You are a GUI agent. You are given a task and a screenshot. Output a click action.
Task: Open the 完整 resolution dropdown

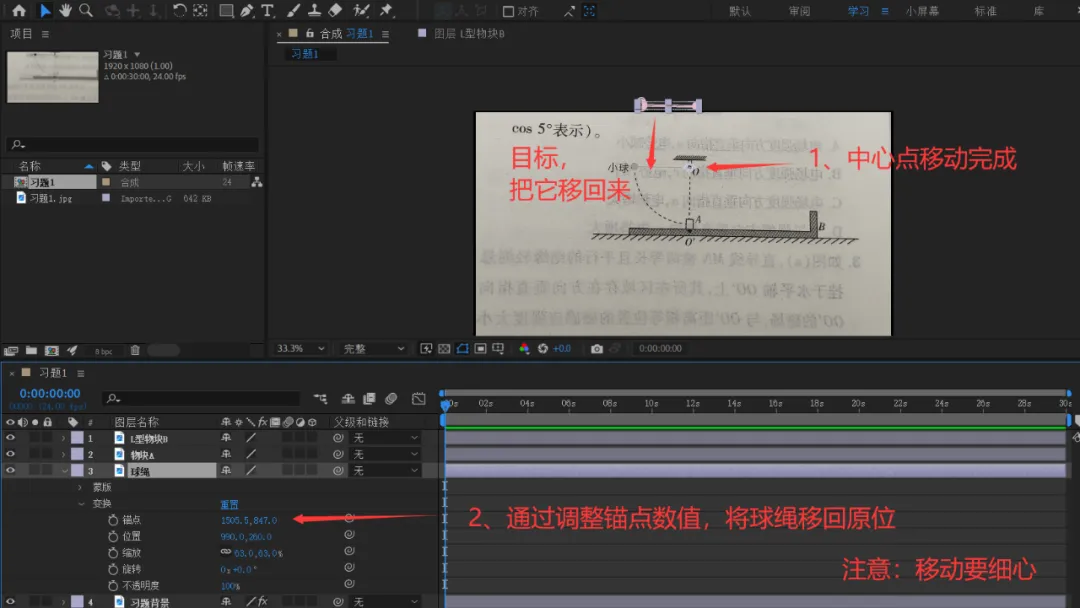(373, 348)
